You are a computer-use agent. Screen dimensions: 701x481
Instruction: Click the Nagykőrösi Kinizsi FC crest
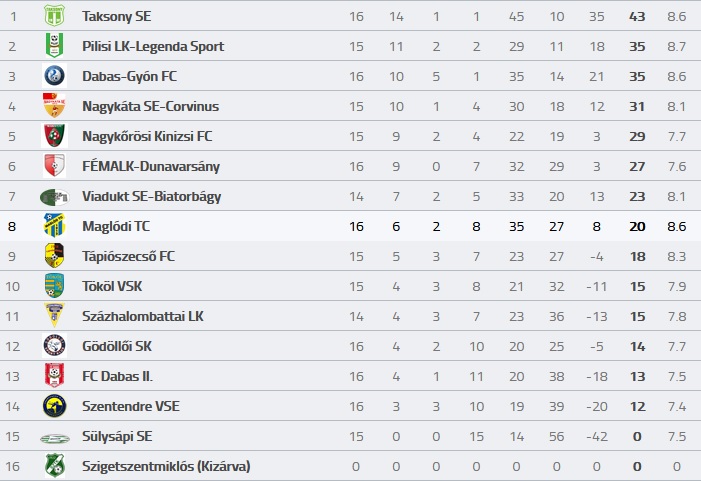click(55, 135)
